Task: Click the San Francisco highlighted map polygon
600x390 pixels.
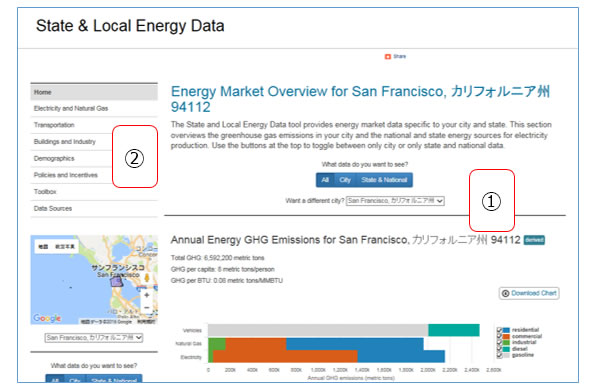Action: click(116, 282)
